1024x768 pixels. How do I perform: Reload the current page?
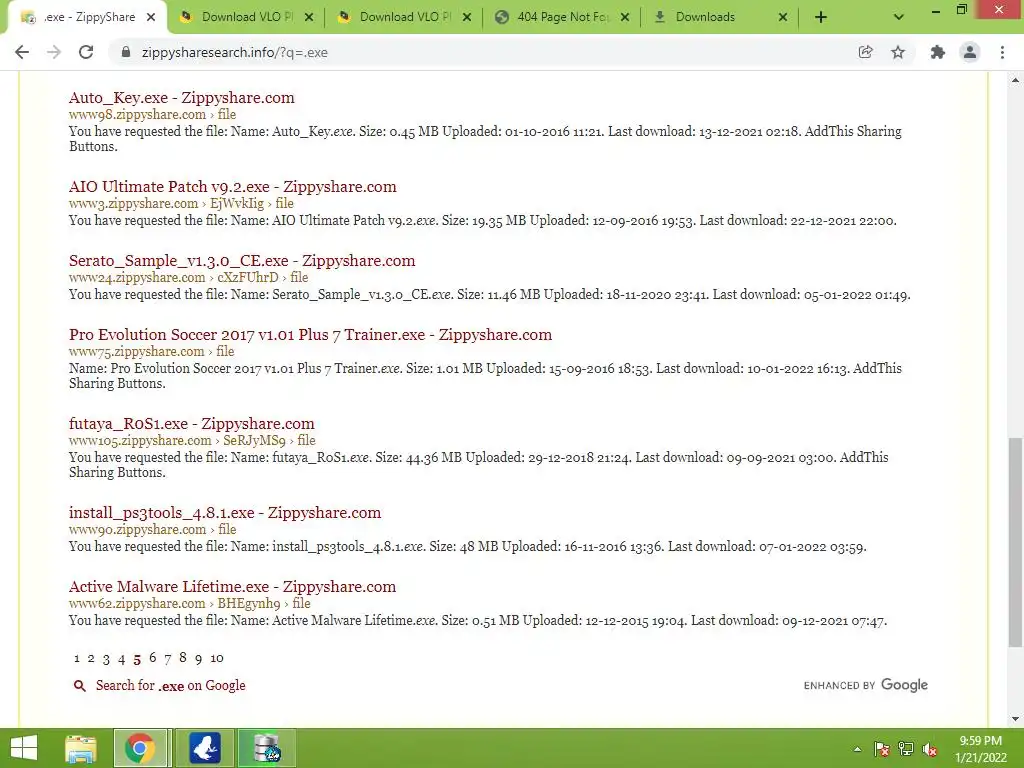(x=86, y=52)
